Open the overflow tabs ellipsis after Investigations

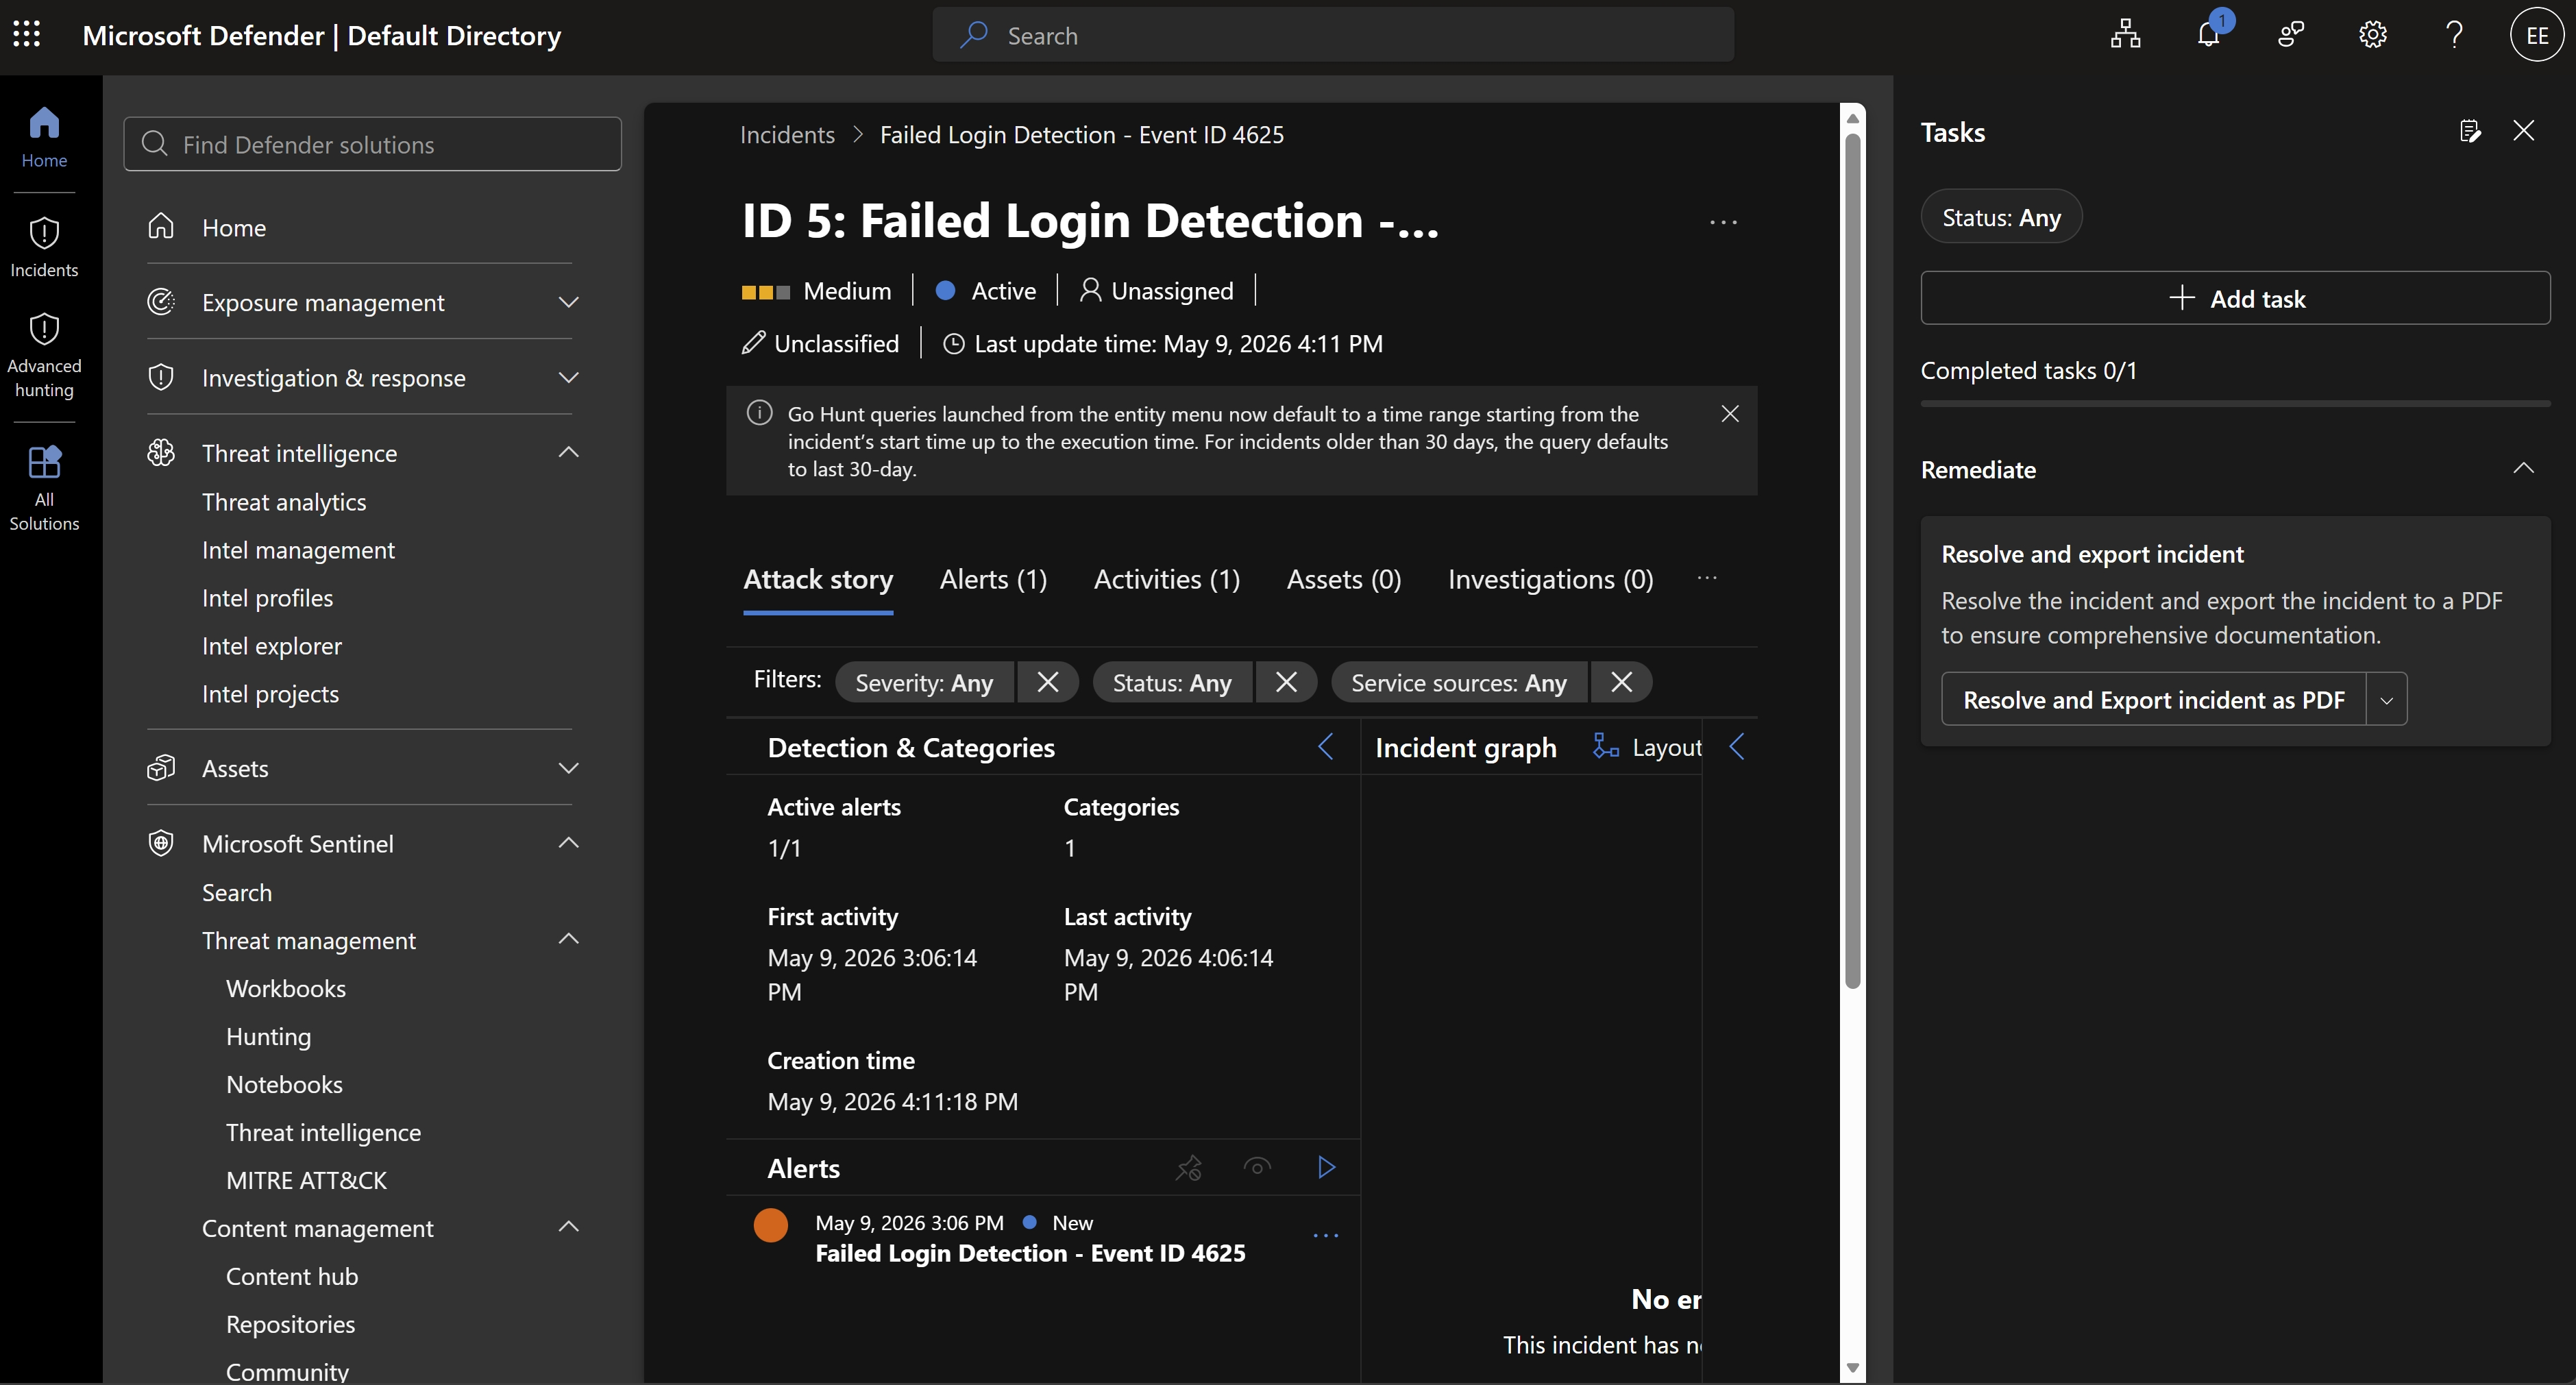[1707, 578]
